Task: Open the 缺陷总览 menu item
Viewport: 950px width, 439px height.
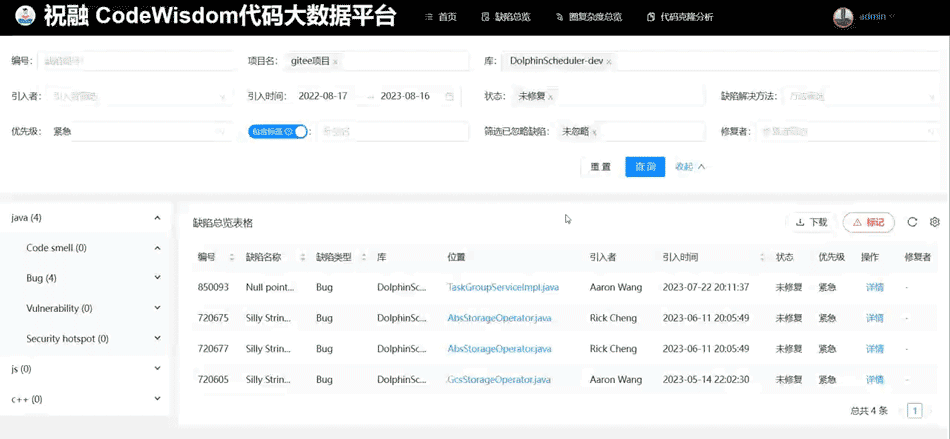Action: tap(506, 17)
